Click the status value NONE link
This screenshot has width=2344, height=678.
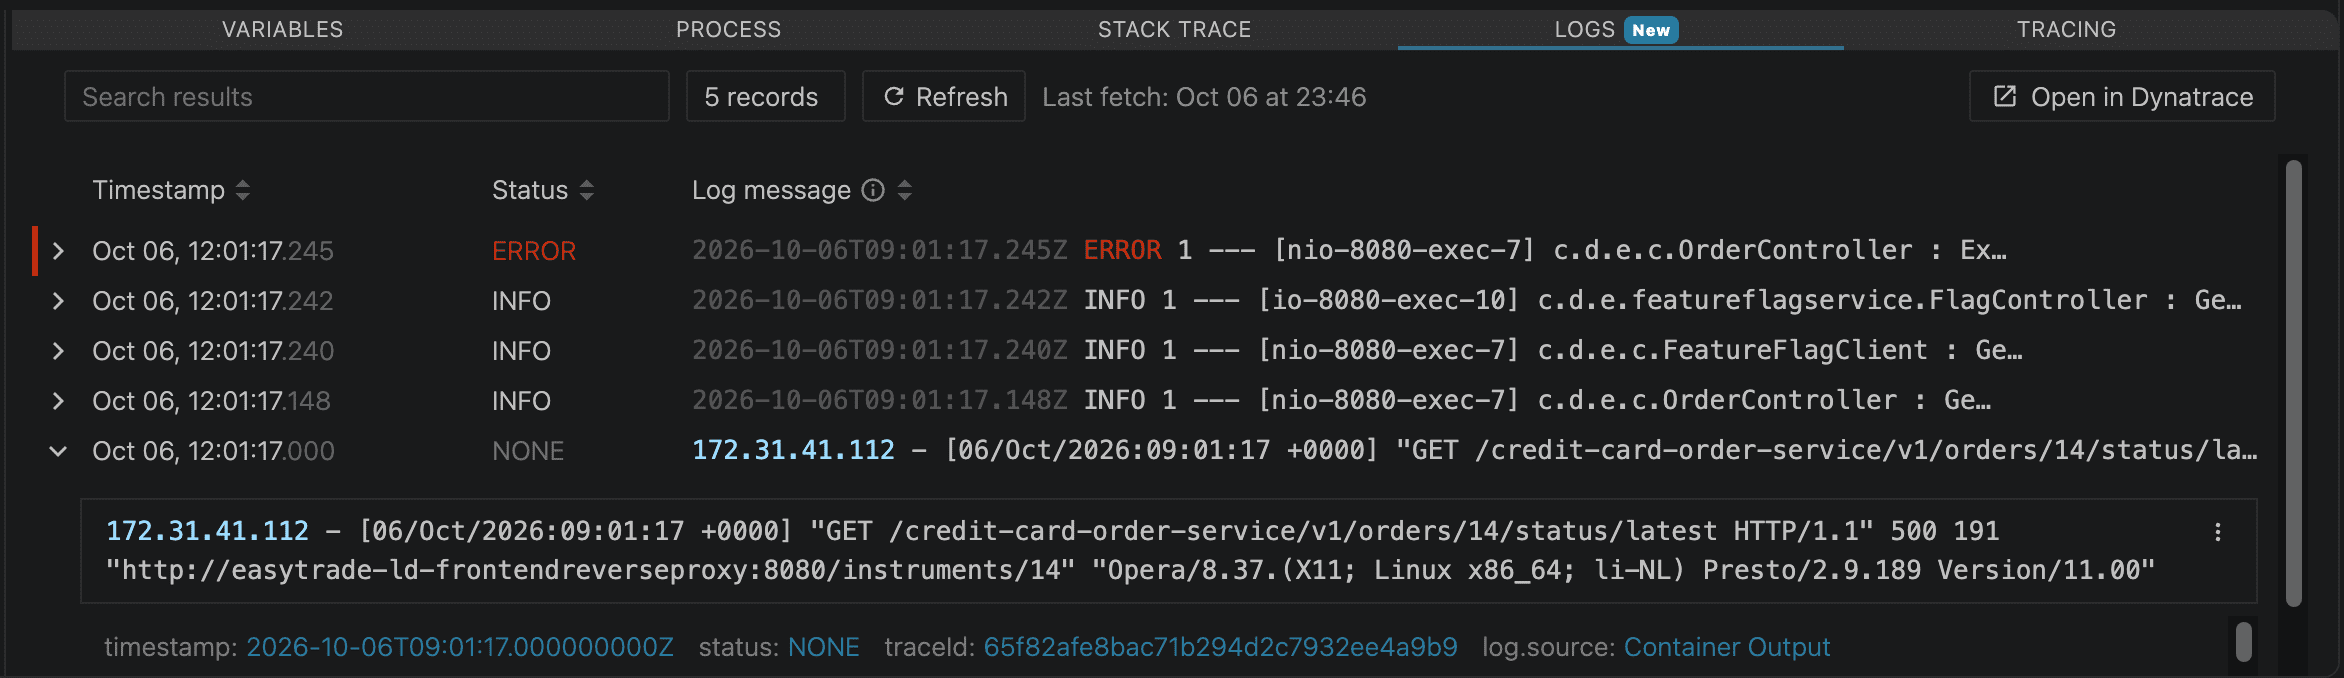[x=824, y=647]
